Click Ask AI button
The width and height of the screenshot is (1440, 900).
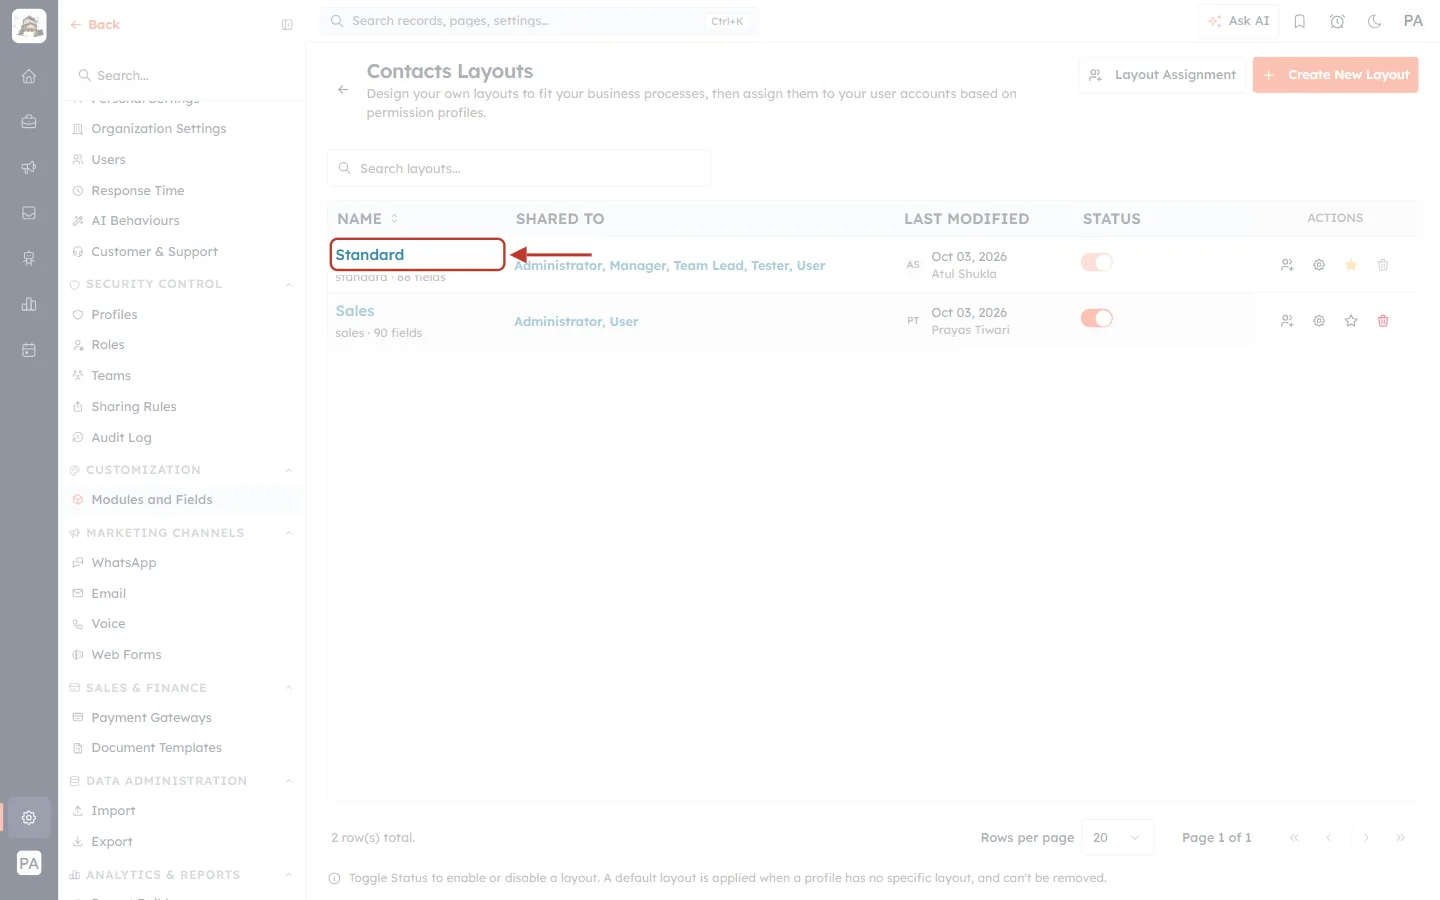(1238, 21)
